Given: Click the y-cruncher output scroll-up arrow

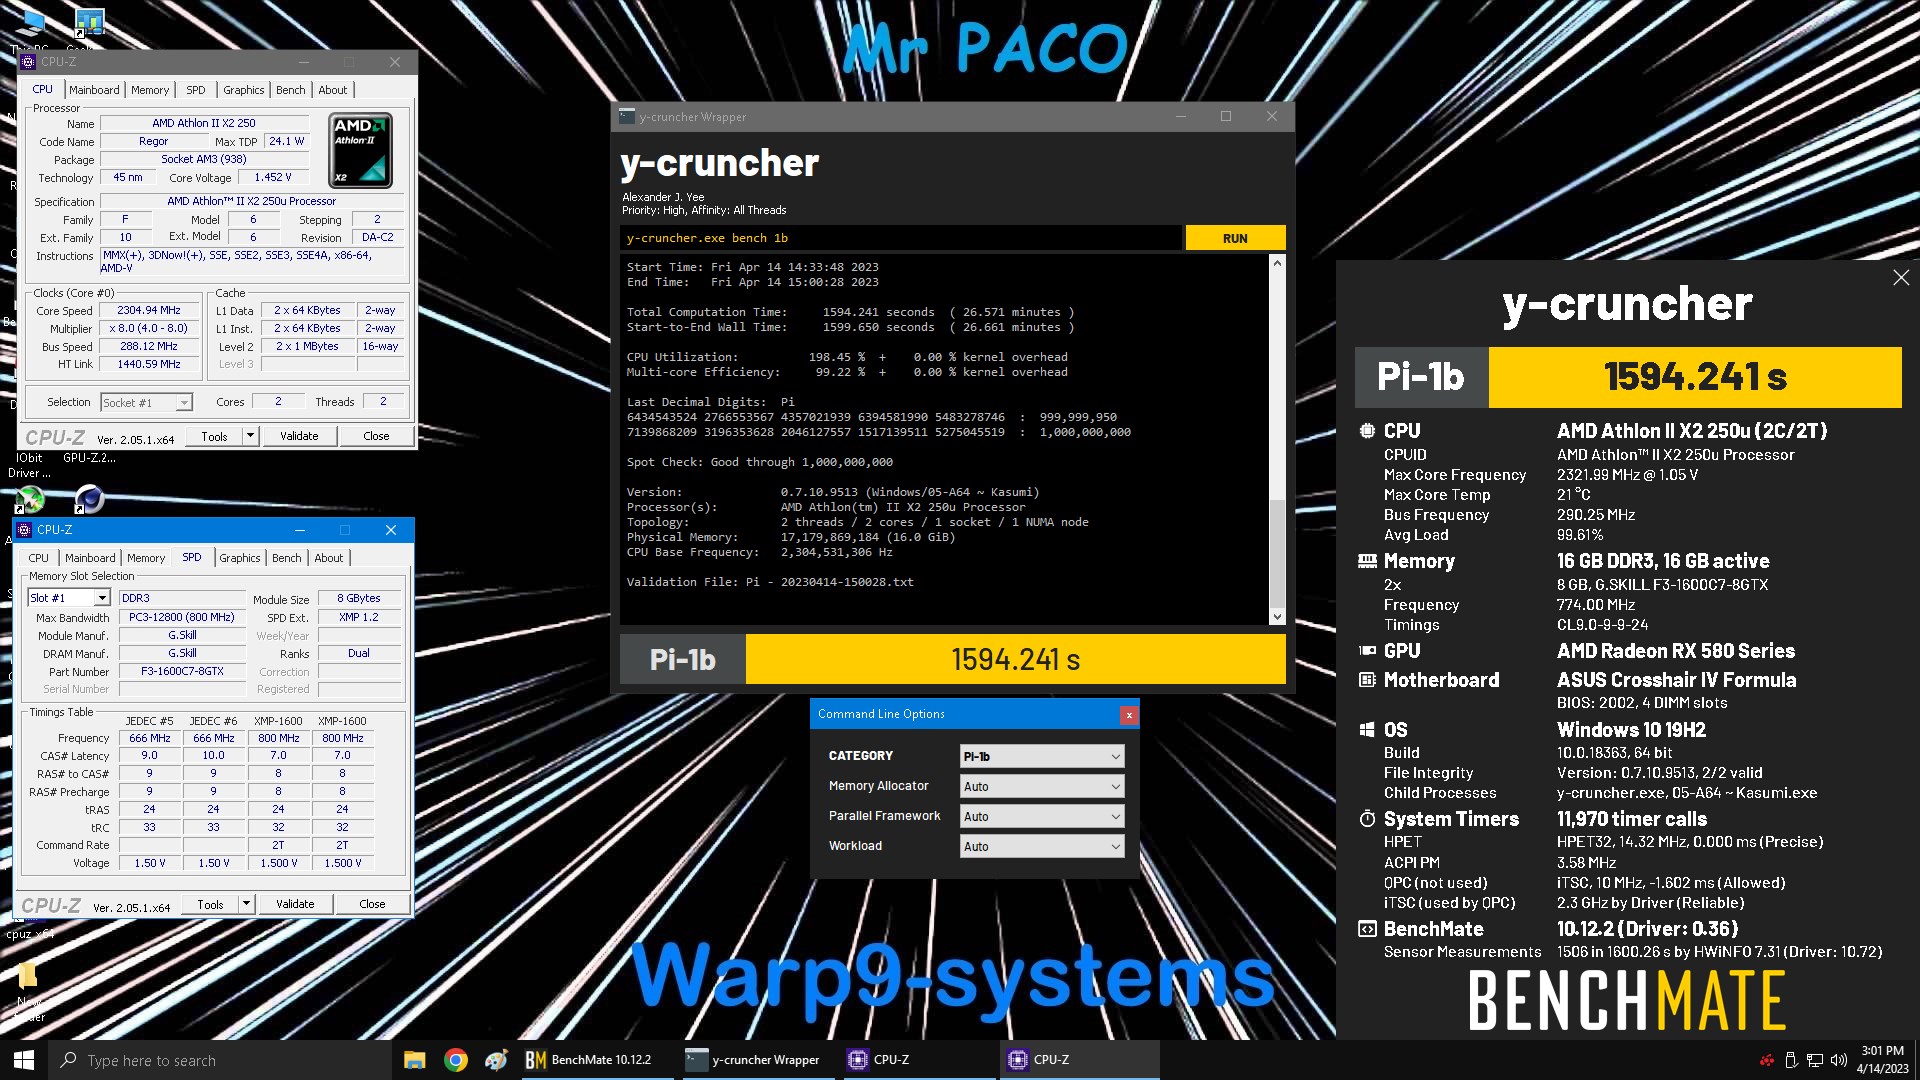Looking at the screenshot, I should point(1277,263).
